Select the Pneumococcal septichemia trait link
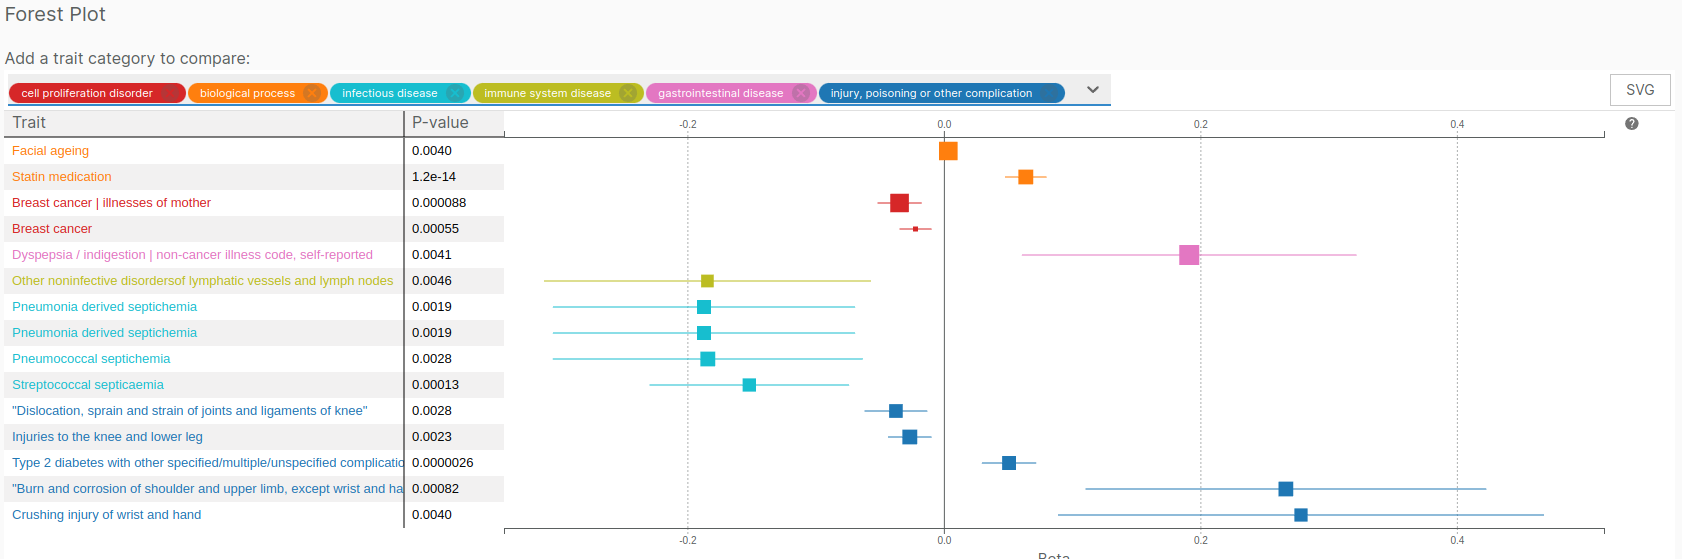The image size is (1682, 559). coord(91,359)
